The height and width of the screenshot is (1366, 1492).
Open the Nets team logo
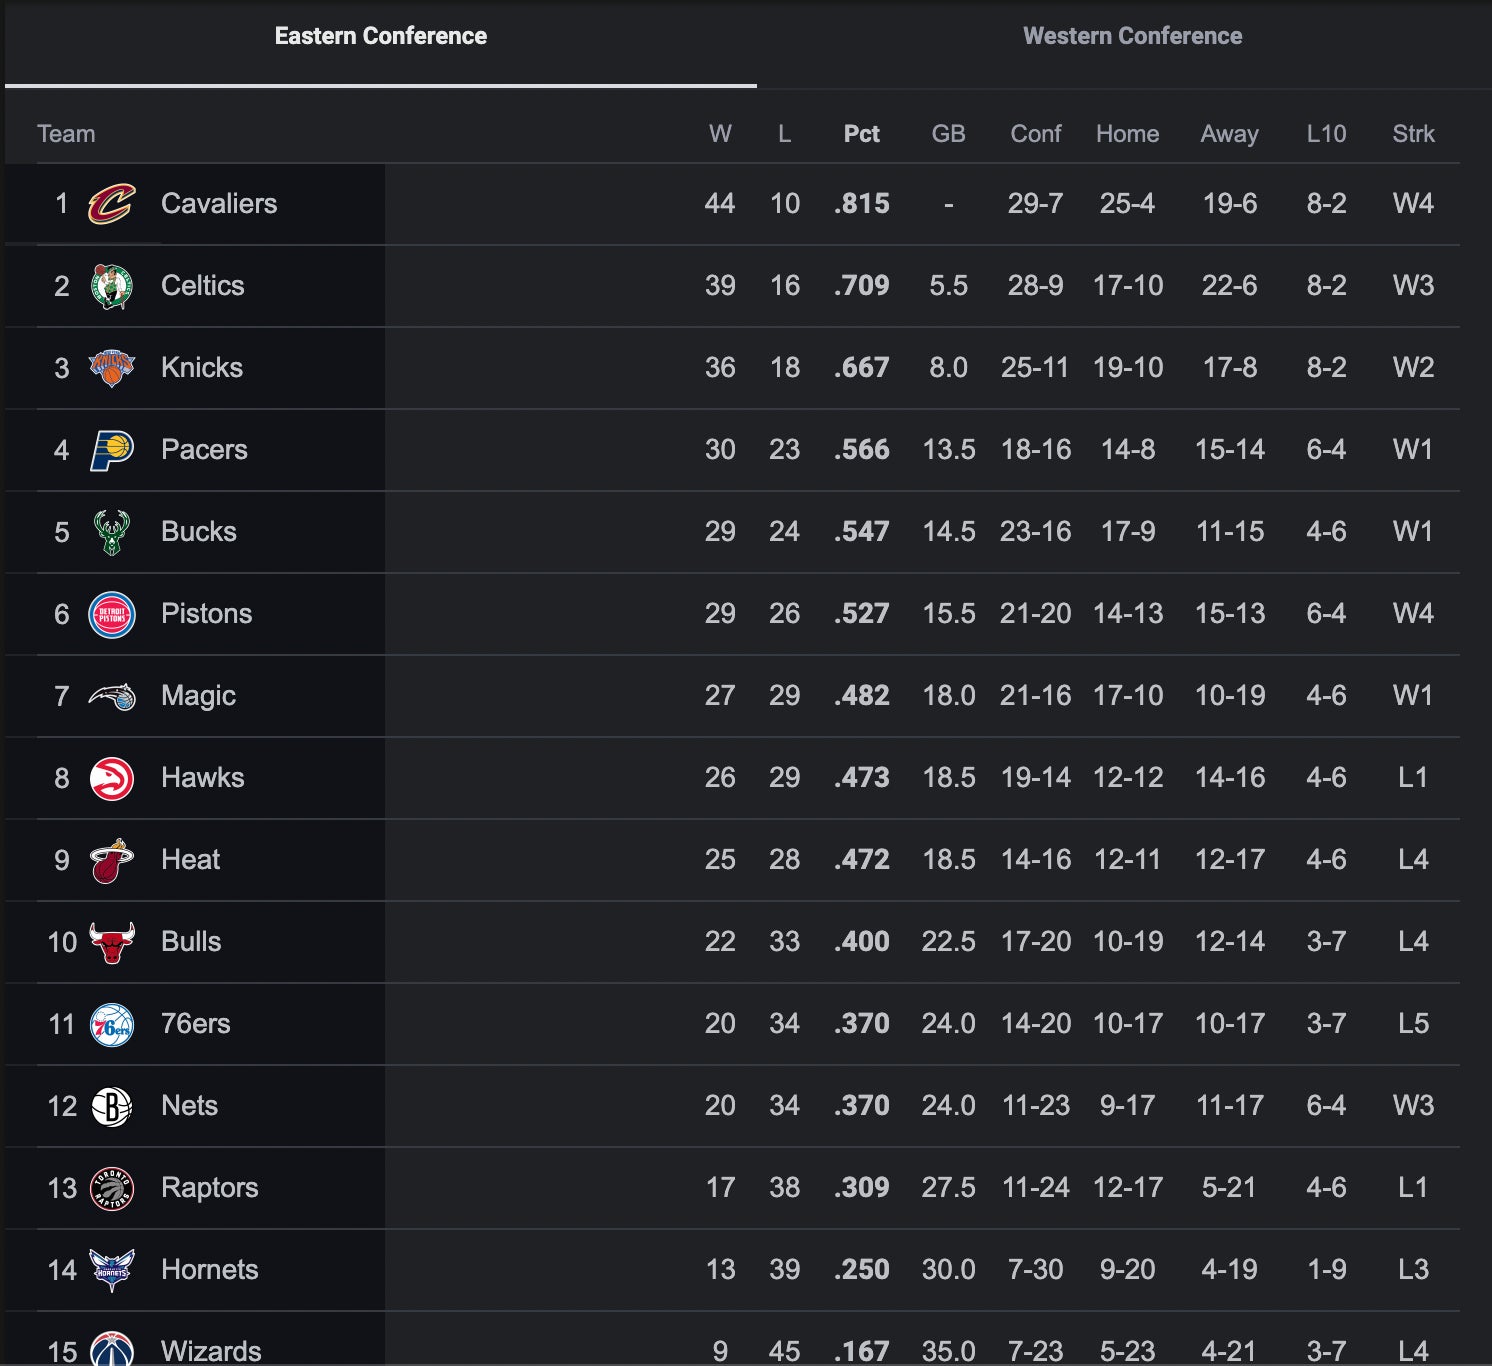111,1106
